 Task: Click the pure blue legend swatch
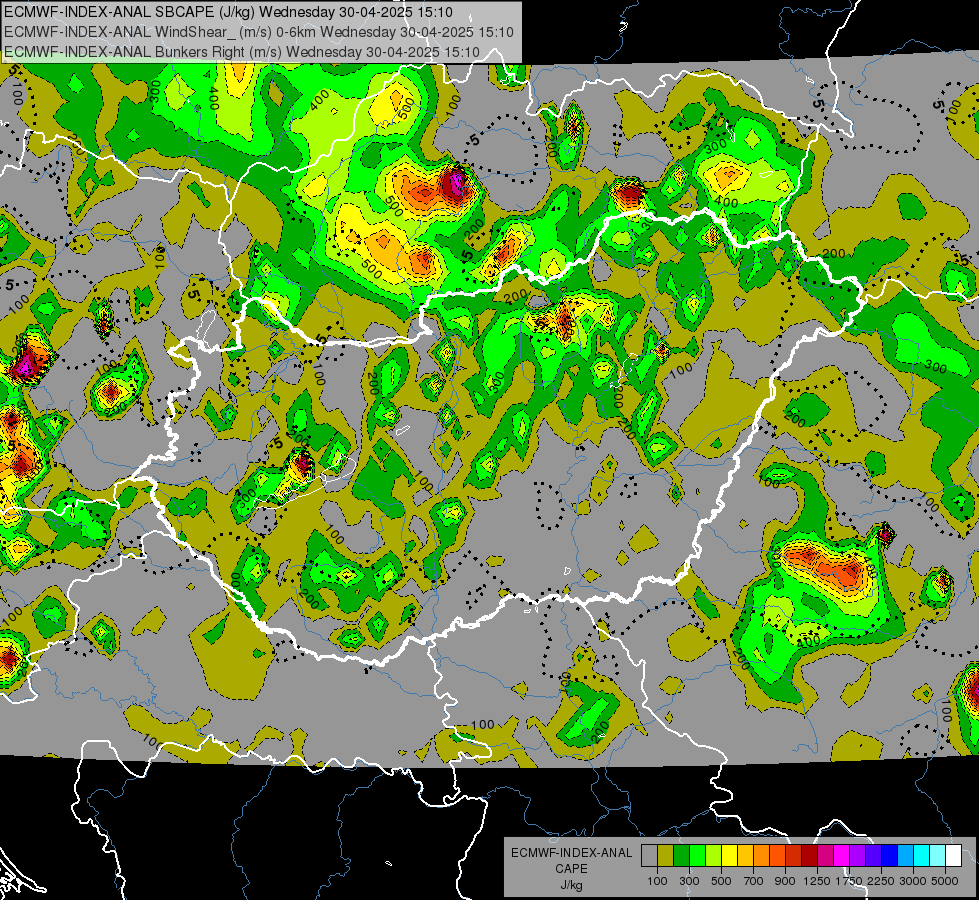(890, 855)
